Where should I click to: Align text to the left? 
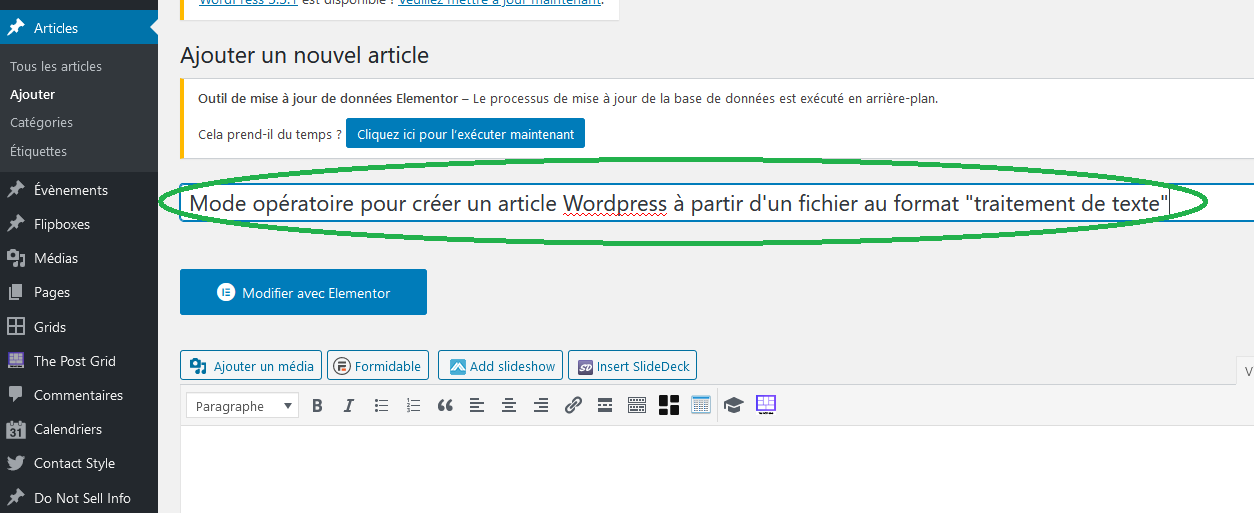click(x=477, y=406)
